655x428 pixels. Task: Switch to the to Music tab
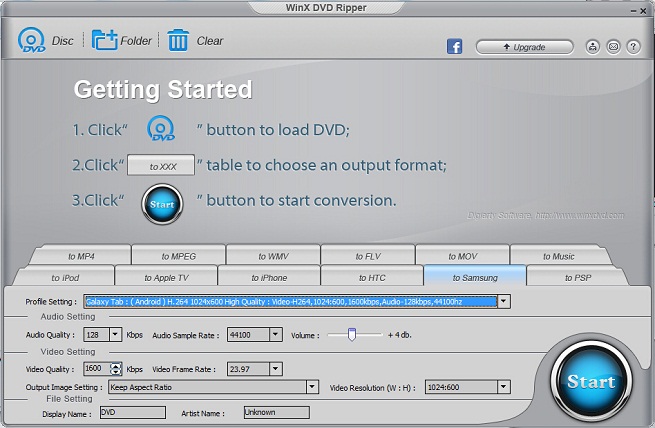pos(559,256)
